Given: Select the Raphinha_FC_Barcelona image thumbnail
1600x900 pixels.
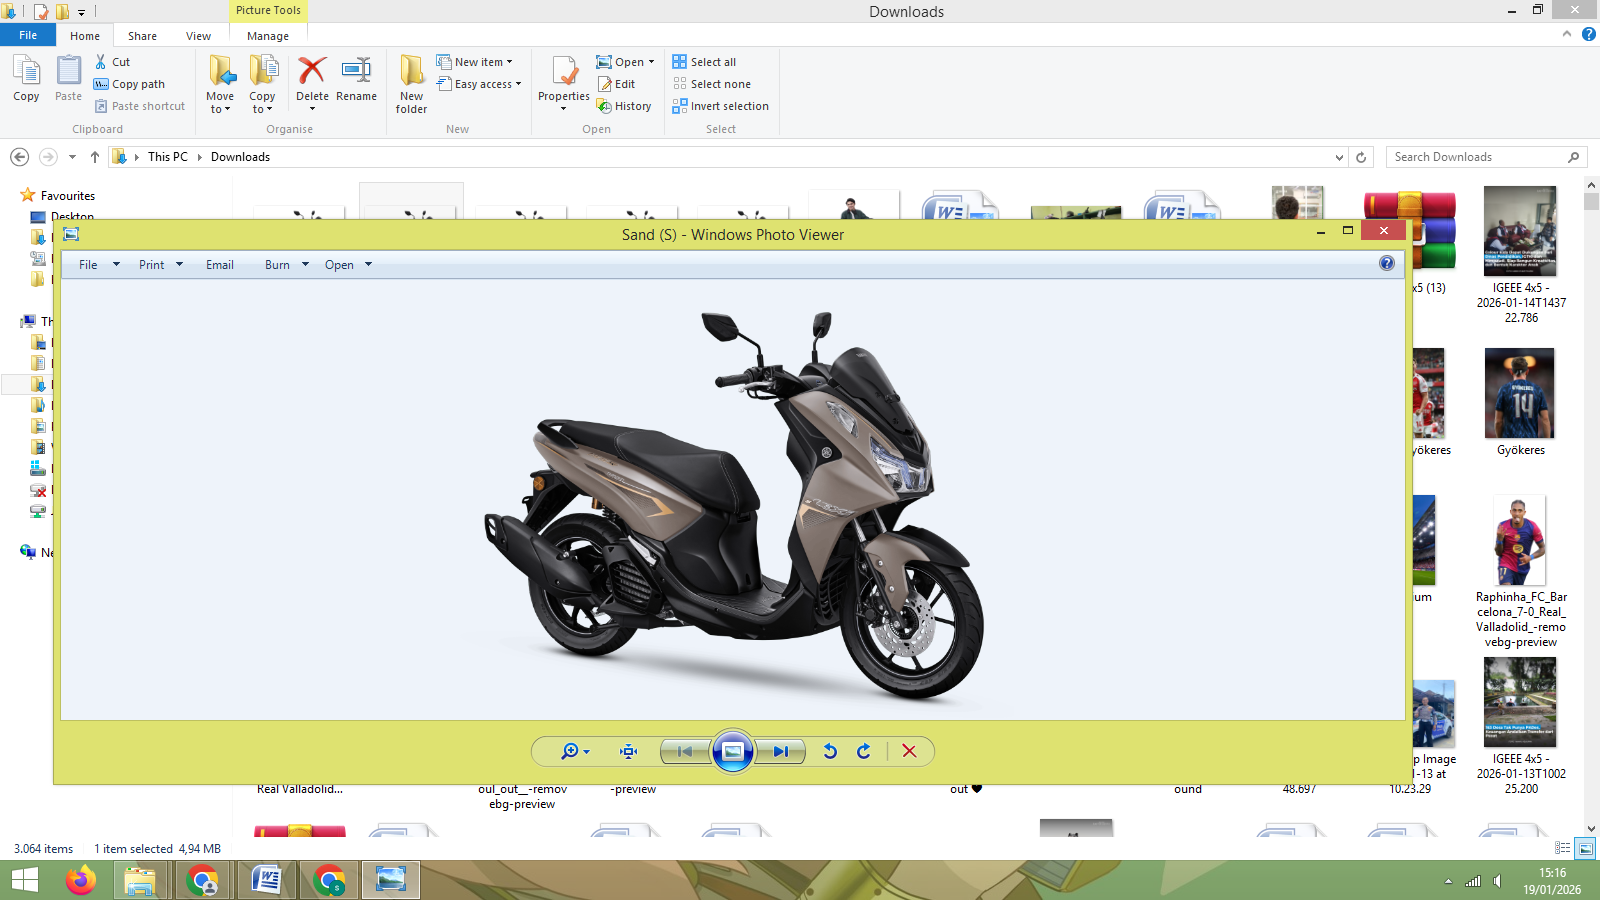Looking at the screenshot, I should (1520, 540).
